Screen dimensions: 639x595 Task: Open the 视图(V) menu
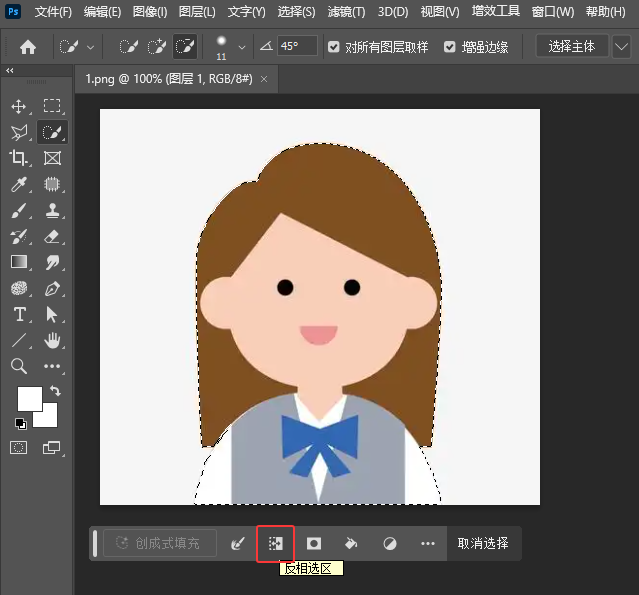(440, 12)
